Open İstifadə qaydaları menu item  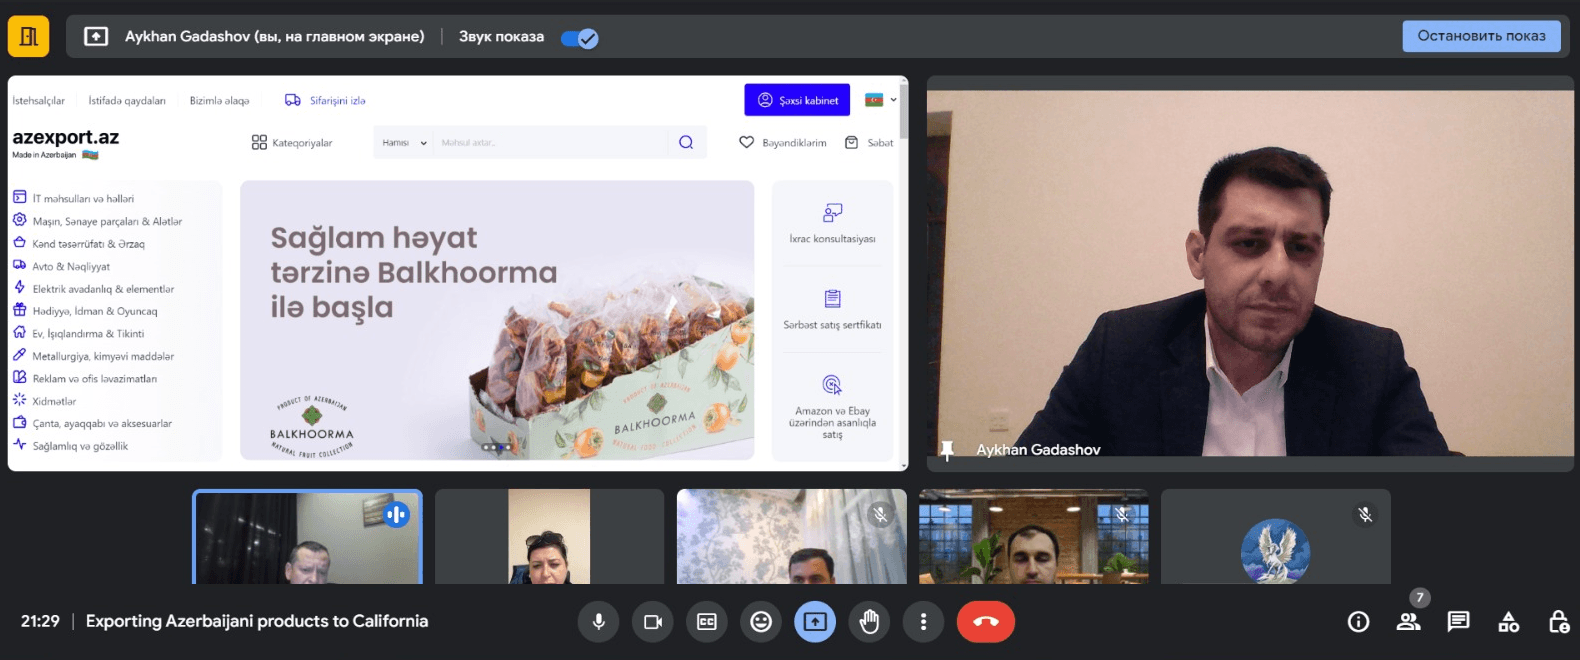click(127, 101)
